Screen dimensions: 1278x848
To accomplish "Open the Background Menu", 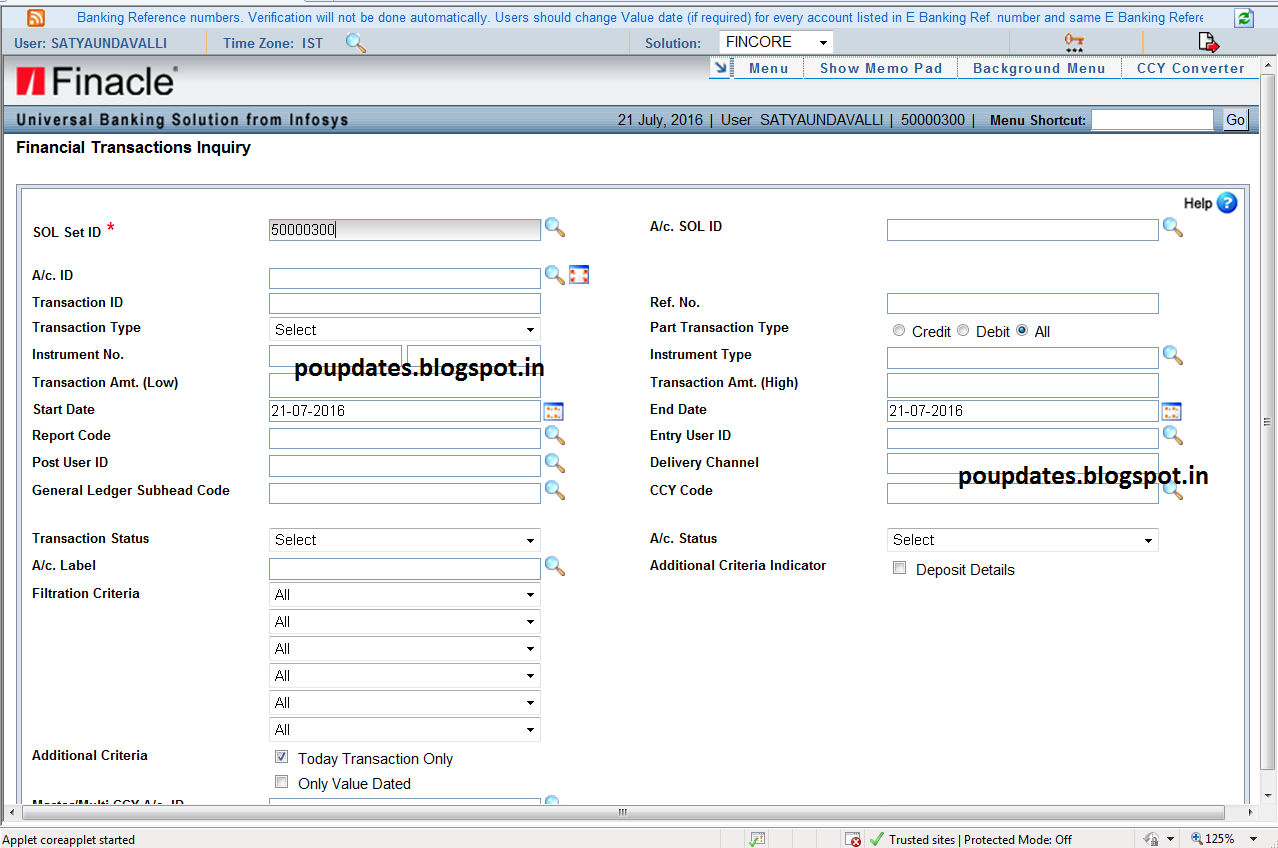I will click(x=1039, y=68).
